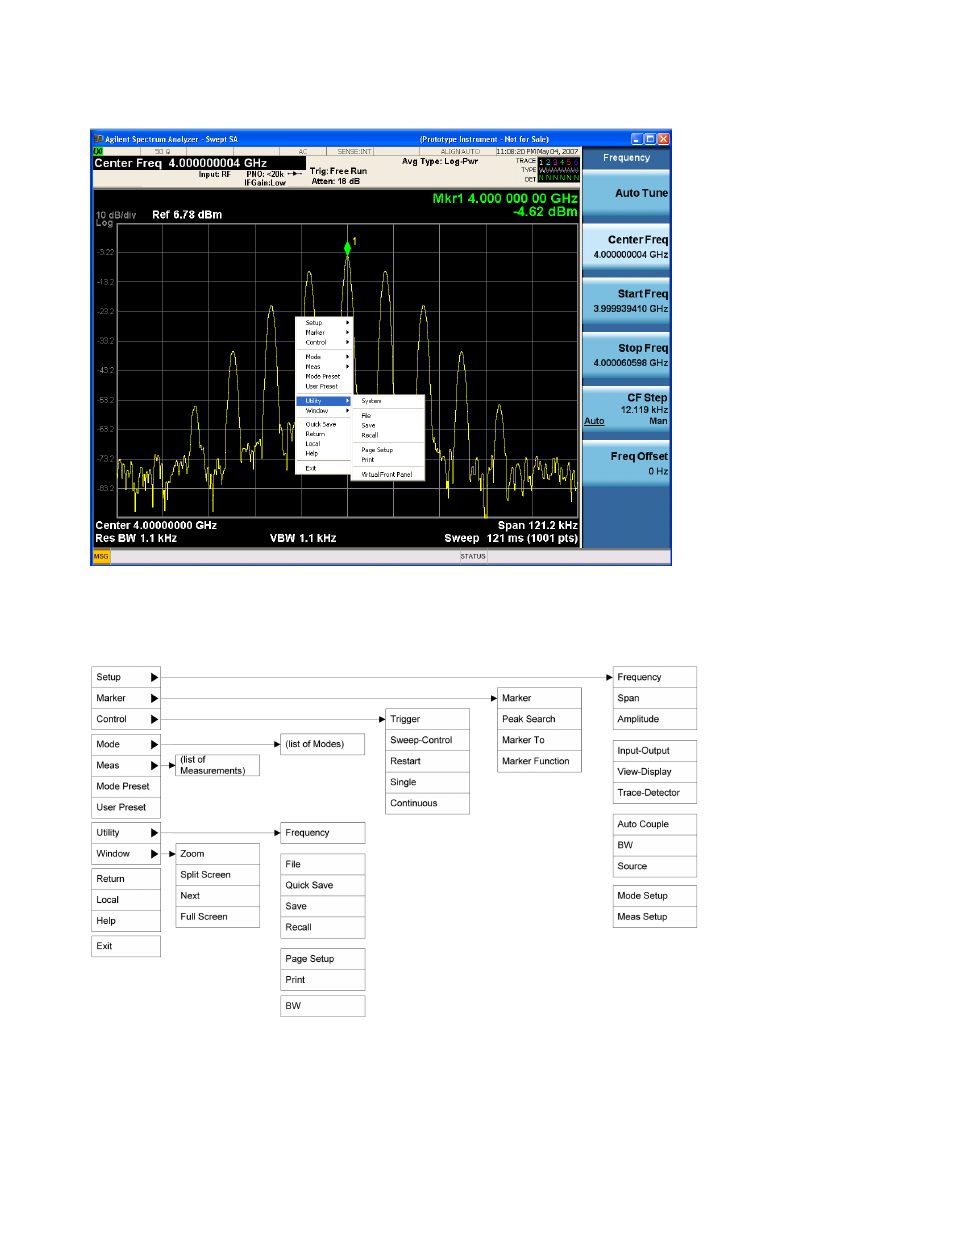Click the Span 121.2 kHz readout

click(x=538, y=525)
